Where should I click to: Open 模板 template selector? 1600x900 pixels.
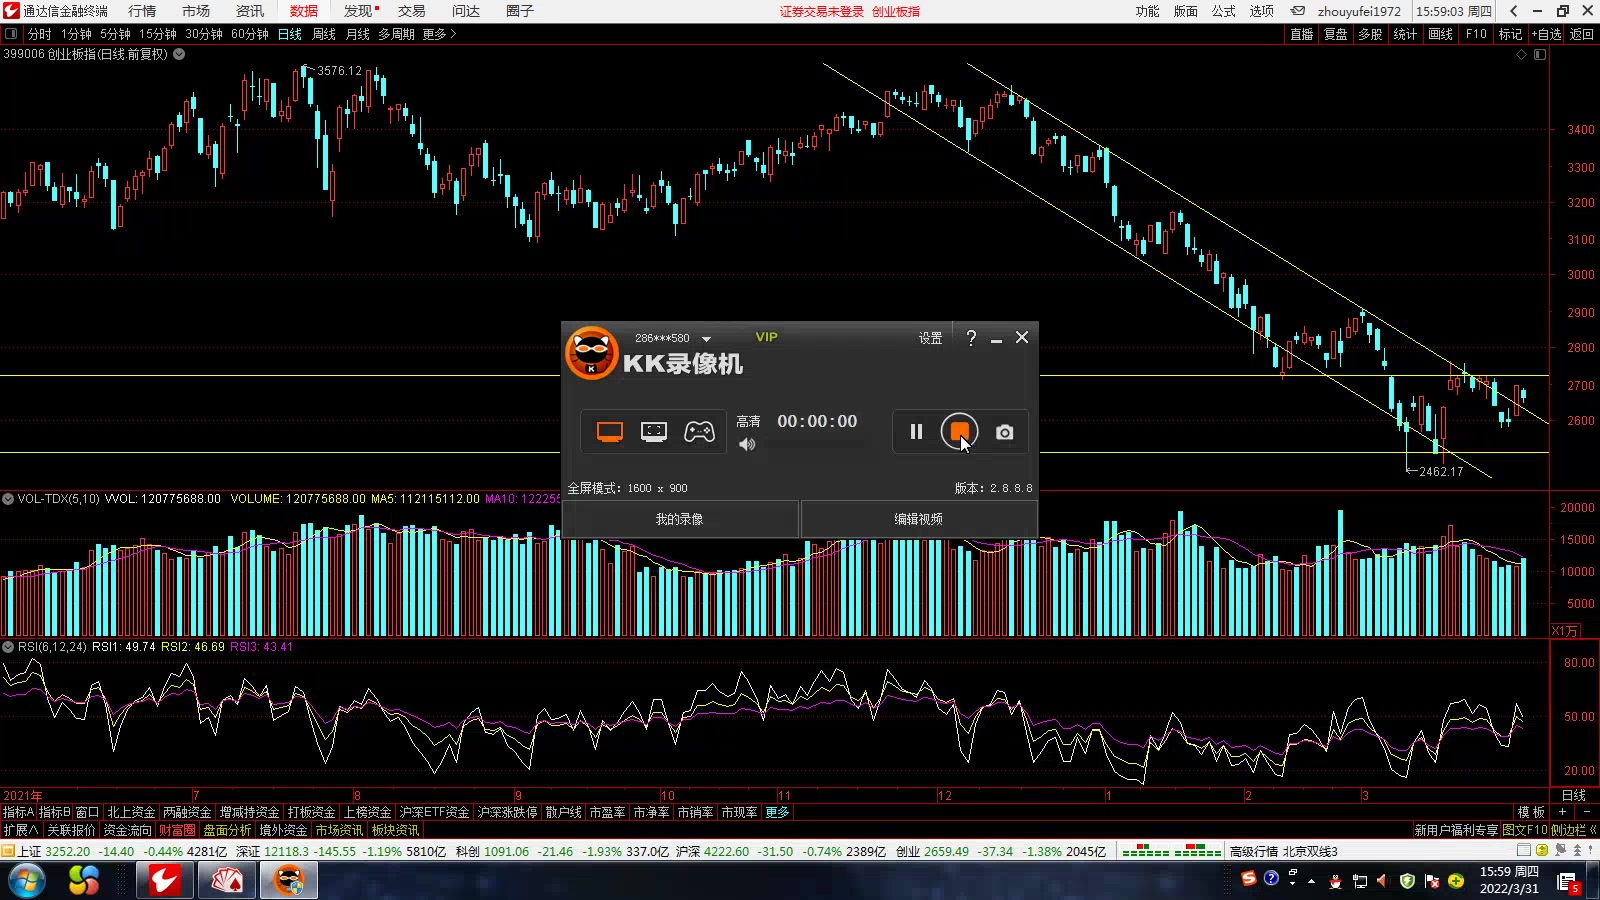click(x=1531, y=812)
